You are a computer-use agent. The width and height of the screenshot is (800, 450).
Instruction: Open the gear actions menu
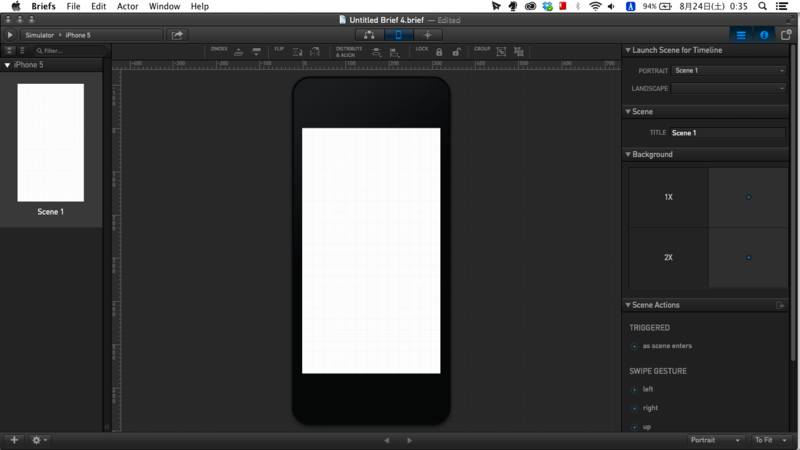pyautogui.click(x=39, y=440)
